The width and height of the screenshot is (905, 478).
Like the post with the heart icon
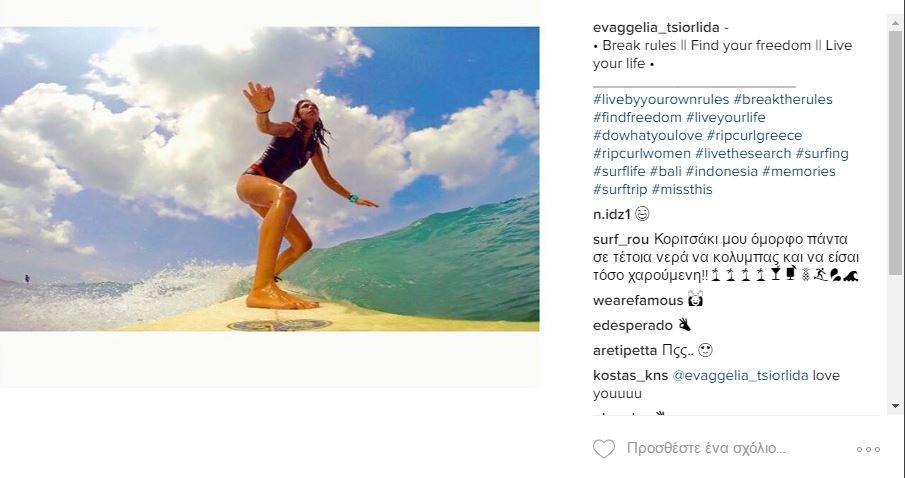coord(604,449)
